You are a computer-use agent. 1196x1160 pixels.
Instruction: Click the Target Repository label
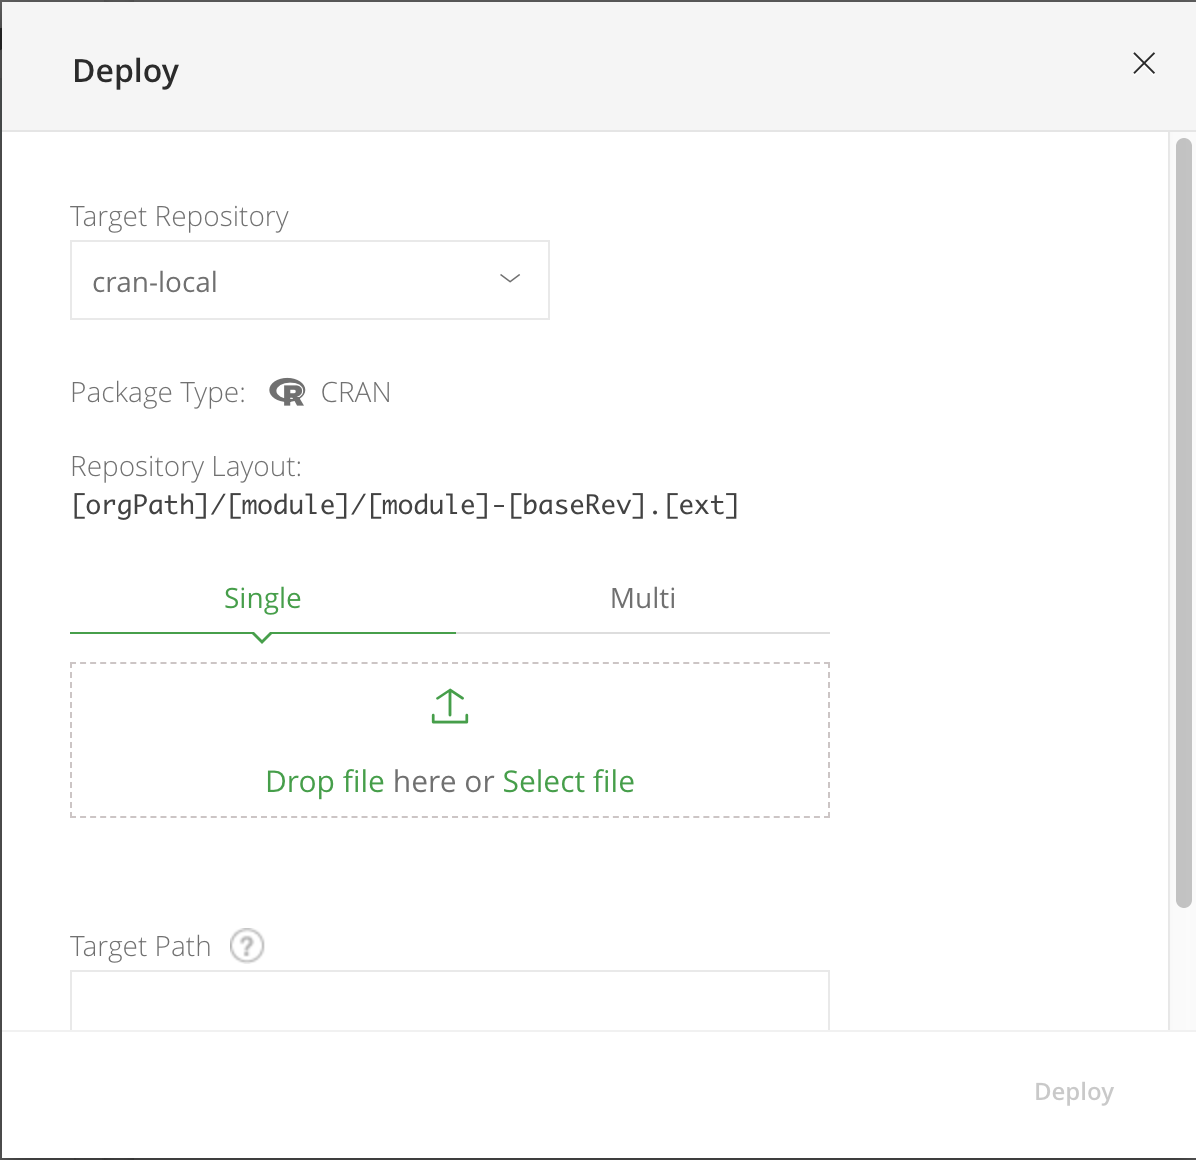coord(180,217)
